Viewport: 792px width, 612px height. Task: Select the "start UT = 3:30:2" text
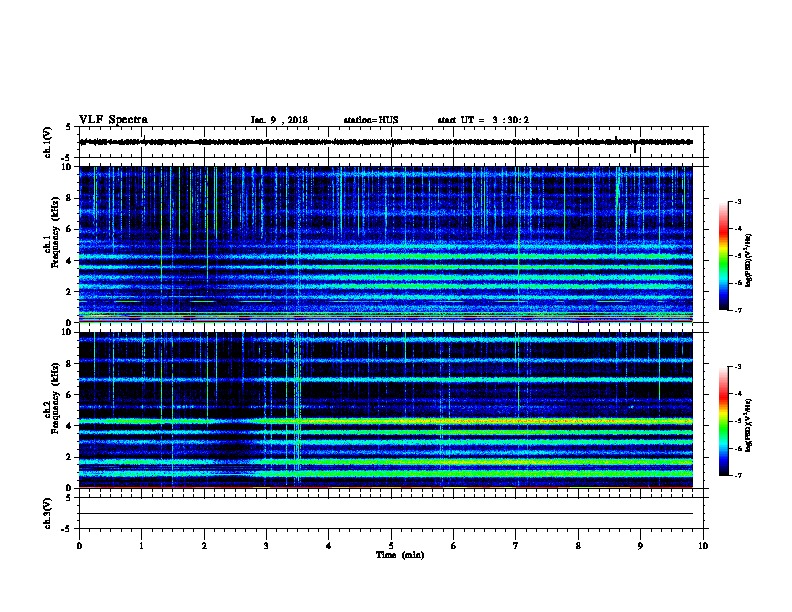click(483, 120)
